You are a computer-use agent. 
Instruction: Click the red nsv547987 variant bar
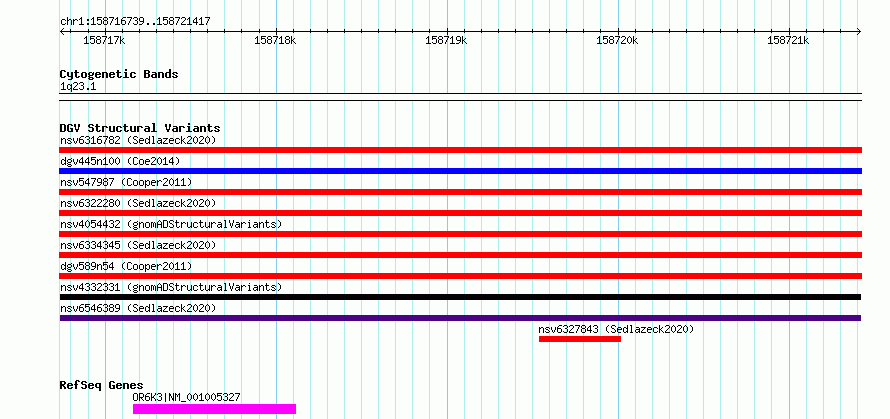click(460, 192)
